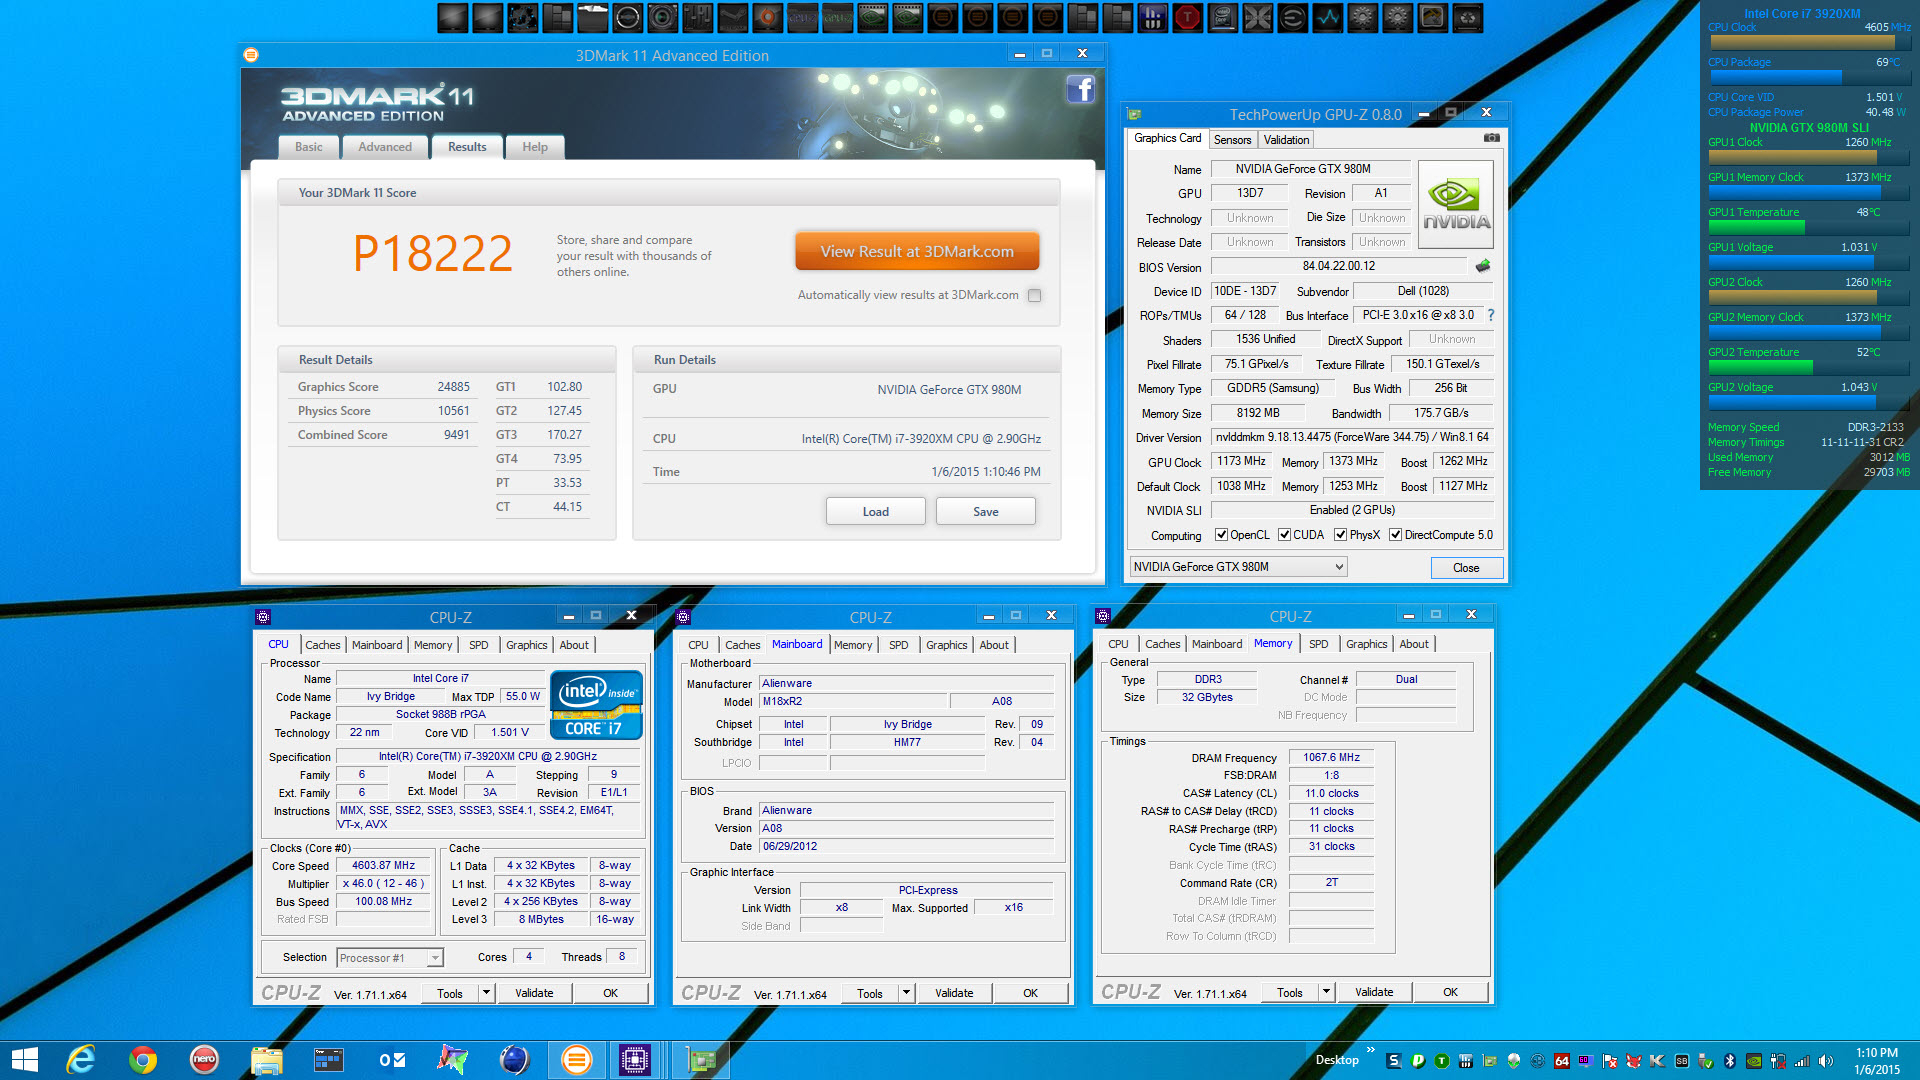Launch Origin from the top dock
Viewport: 1920px width, 1080px height.
[x=767, y=17]
